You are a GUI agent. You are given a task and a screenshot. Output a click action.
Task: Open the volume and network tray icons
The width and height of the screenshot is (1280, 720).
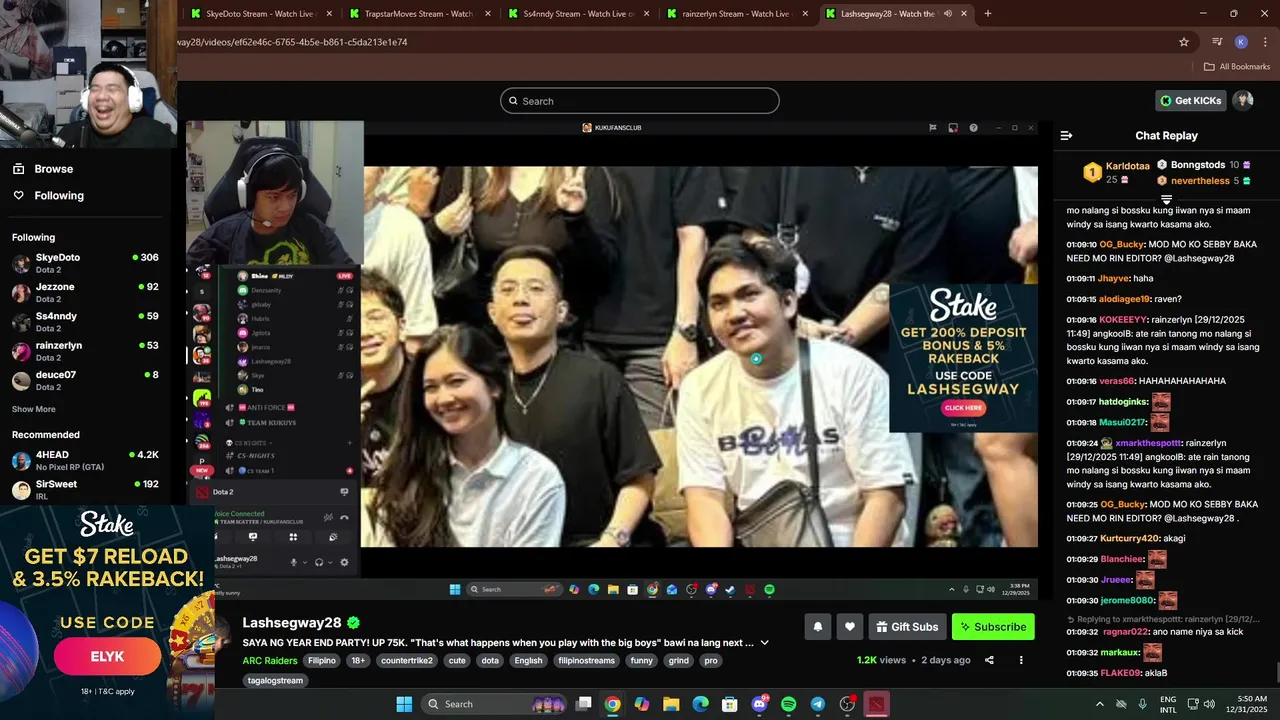pyautogui.click(x=1201, y=704)
